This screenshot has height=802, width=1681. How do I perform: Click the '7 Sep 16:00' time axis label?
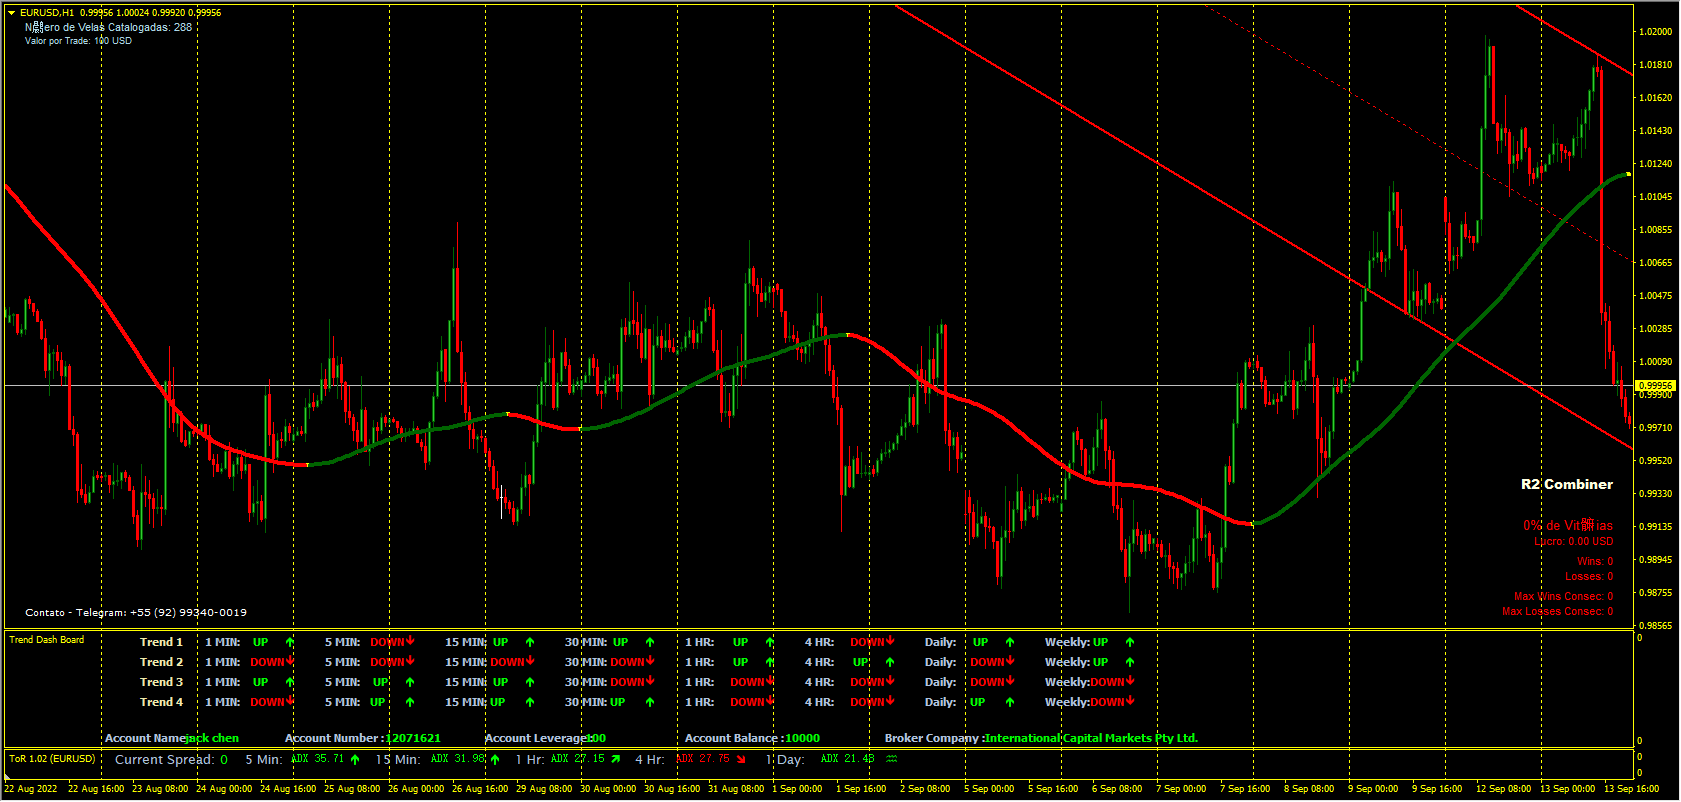(x=1245, y=789)
